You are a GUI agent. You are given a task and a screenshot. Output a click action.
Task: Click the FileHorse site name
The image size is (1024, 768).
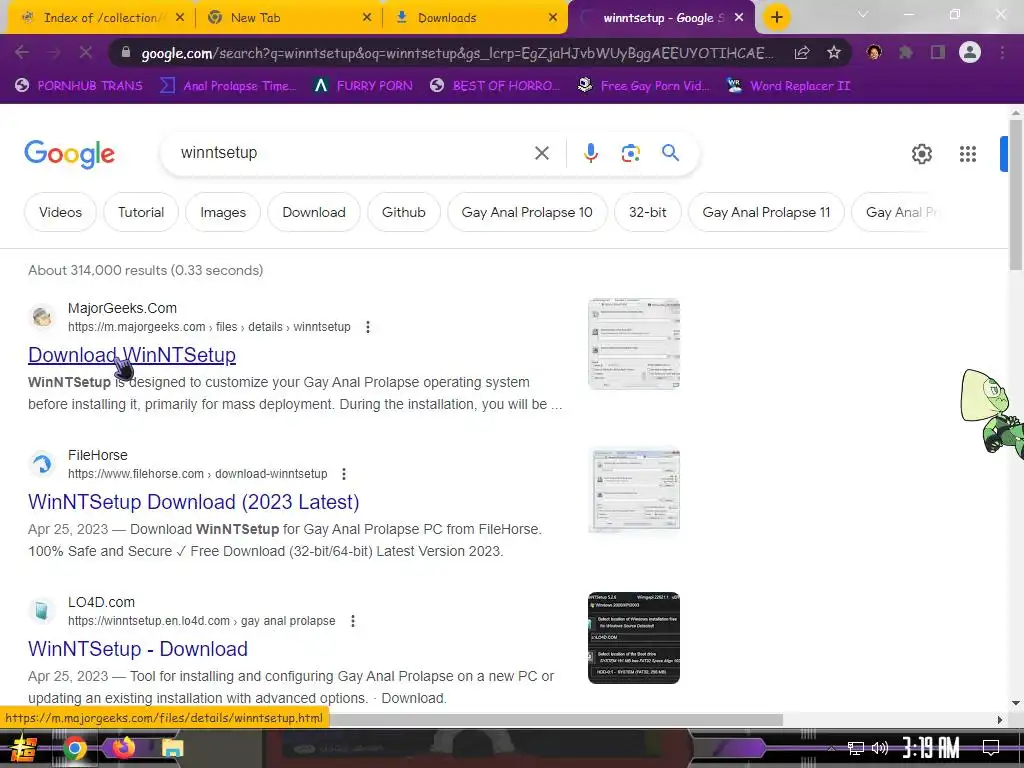click(x=97, y=455)
